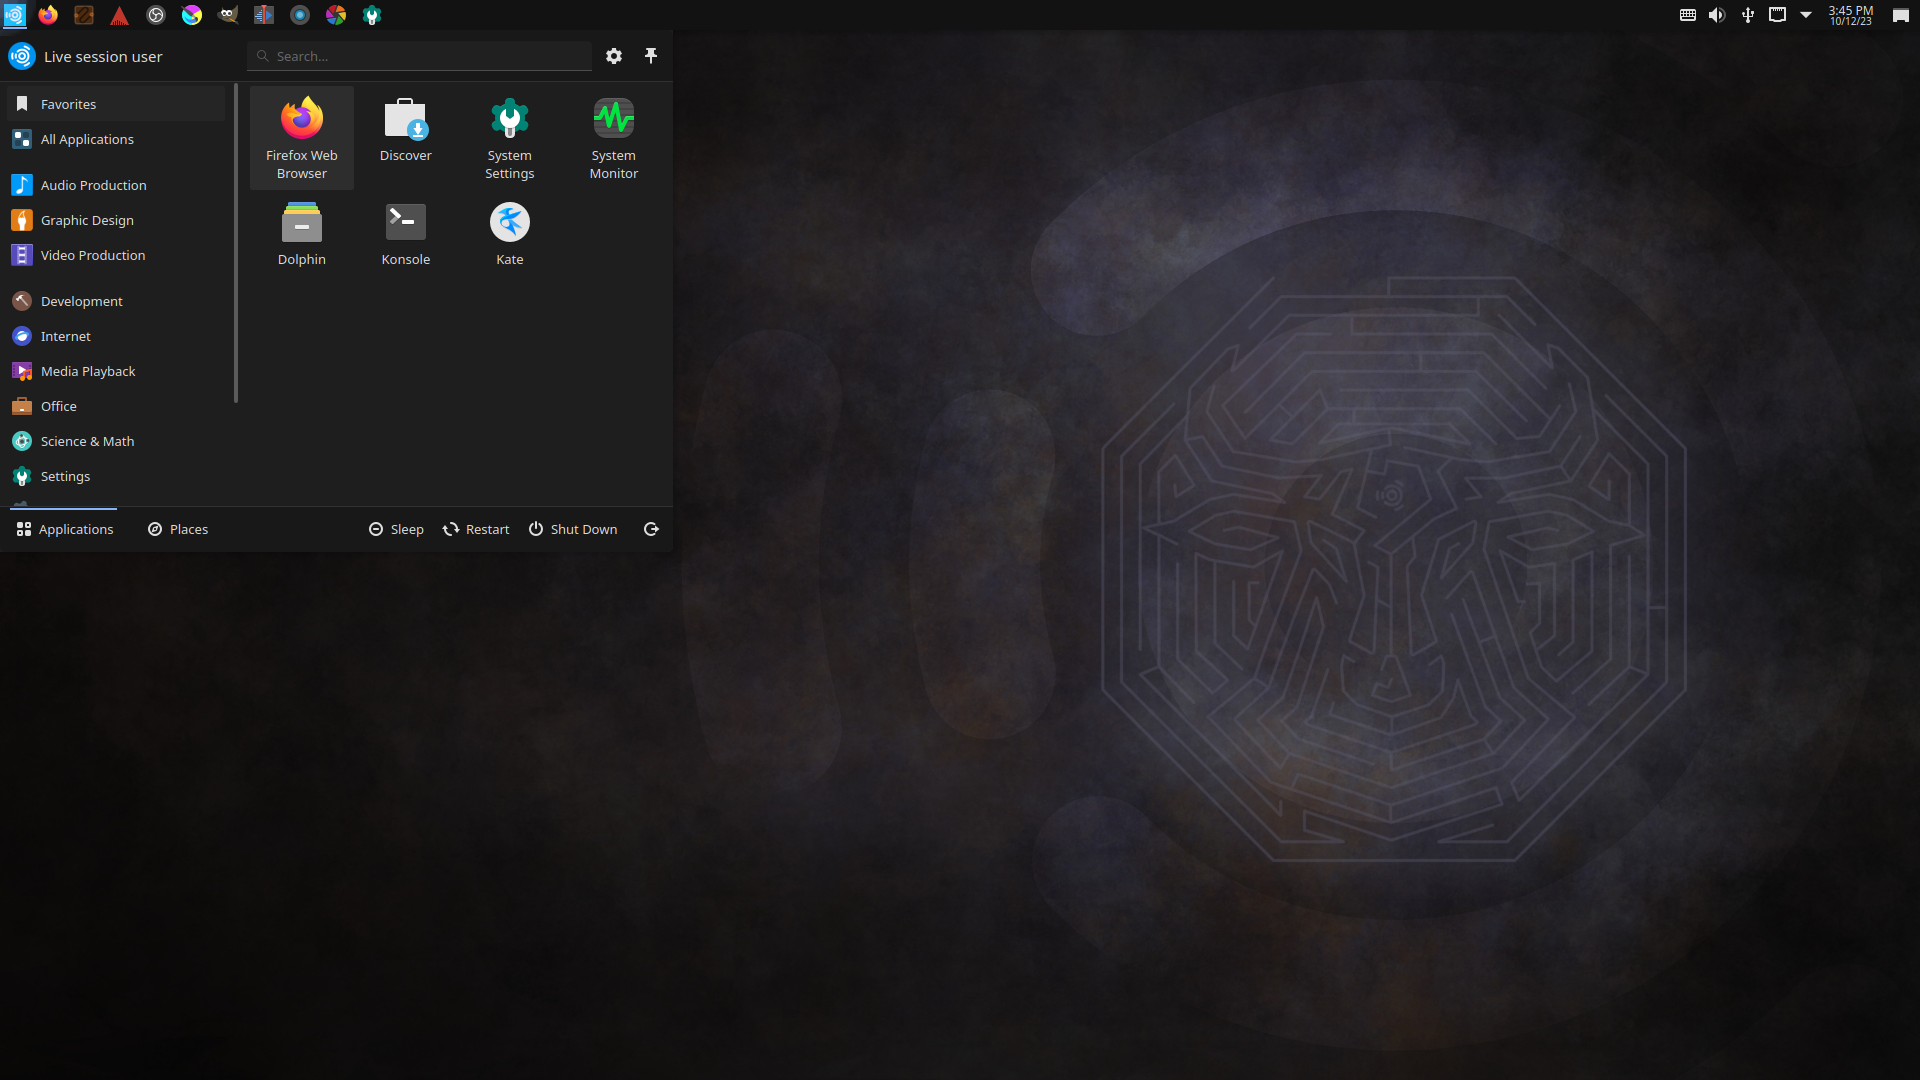Open the Internet category
Screen dimensions: 1920x1080
click(x=116, y=336)
